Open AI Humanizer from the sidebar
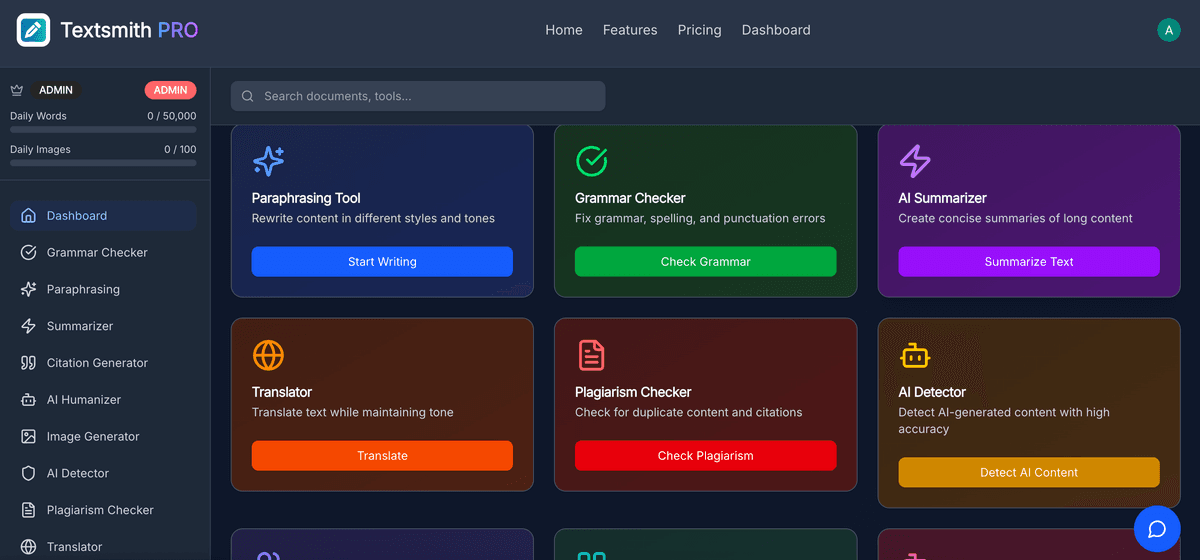The width and height of the screenshot is (1200, 560). point(84,400)
